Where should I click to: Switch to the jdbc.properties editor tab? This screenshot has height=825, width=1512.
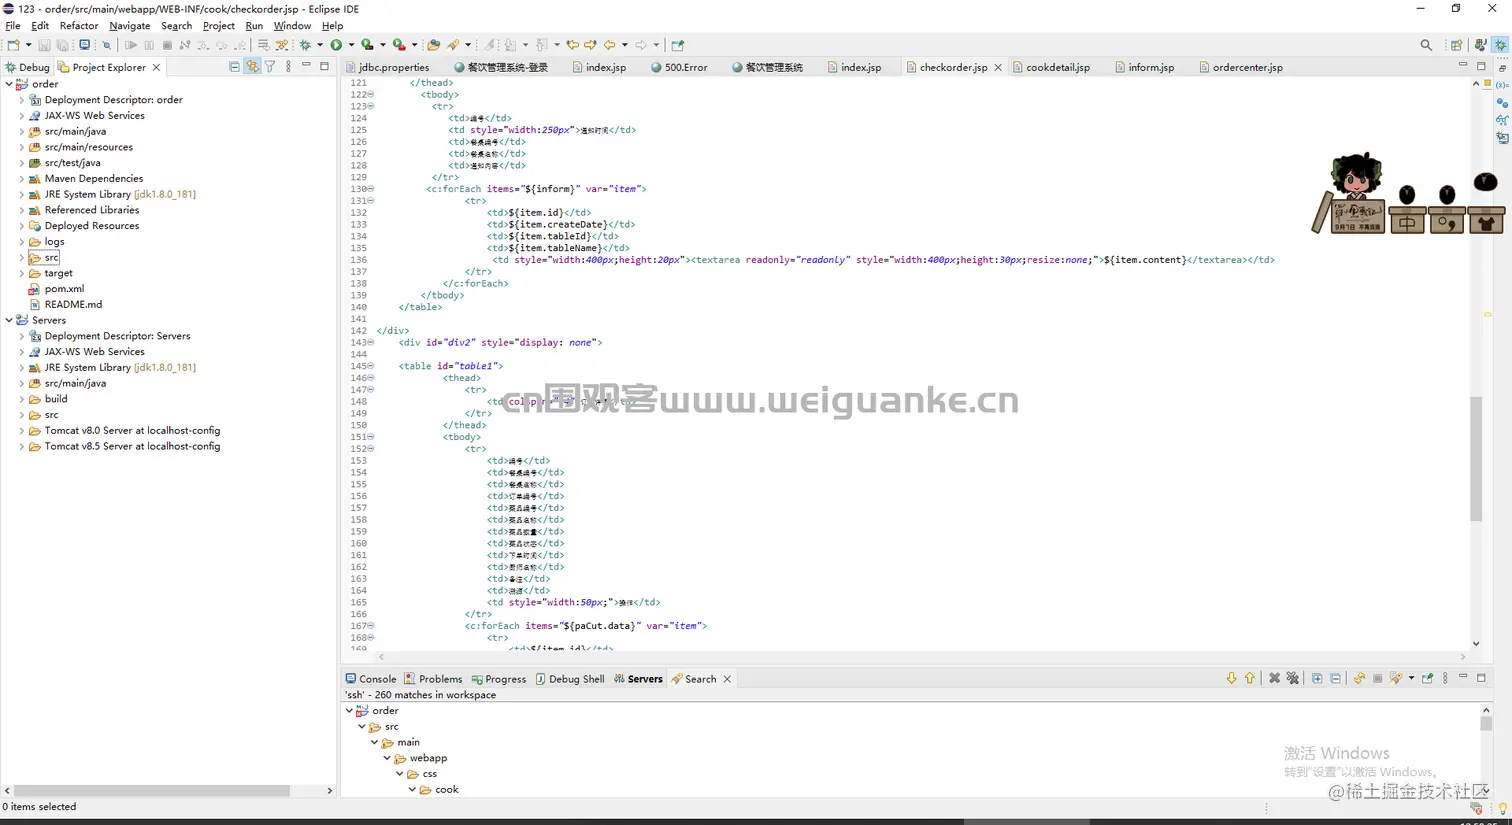387,67
